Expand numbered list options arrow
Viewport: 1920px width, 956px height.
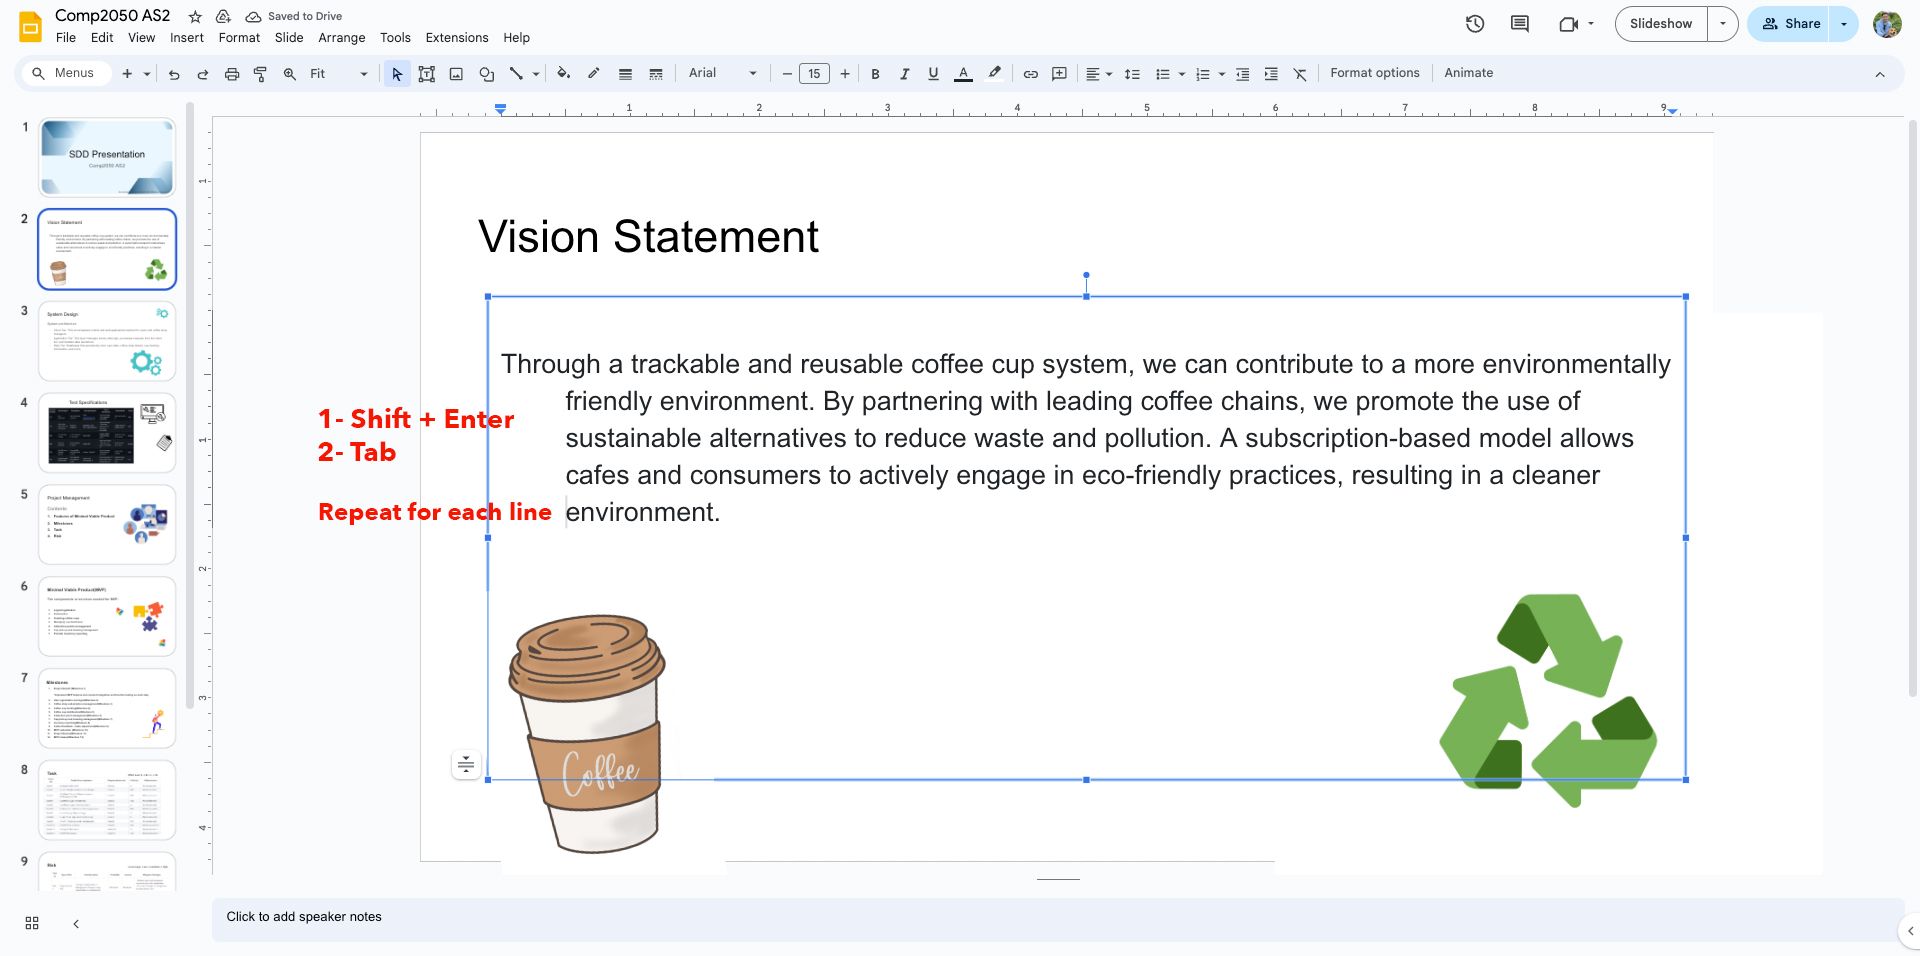click(x=1222, y=74)
